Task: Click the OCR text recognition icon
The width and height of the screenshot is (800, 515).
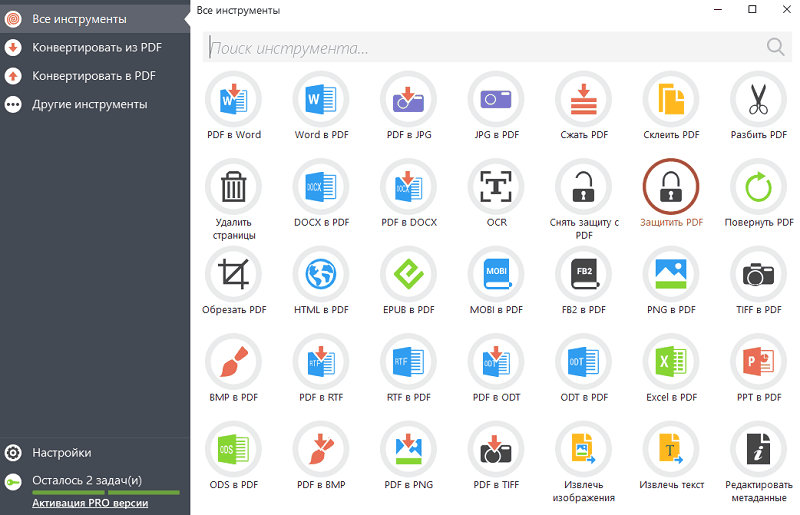Action: (496, 186)
